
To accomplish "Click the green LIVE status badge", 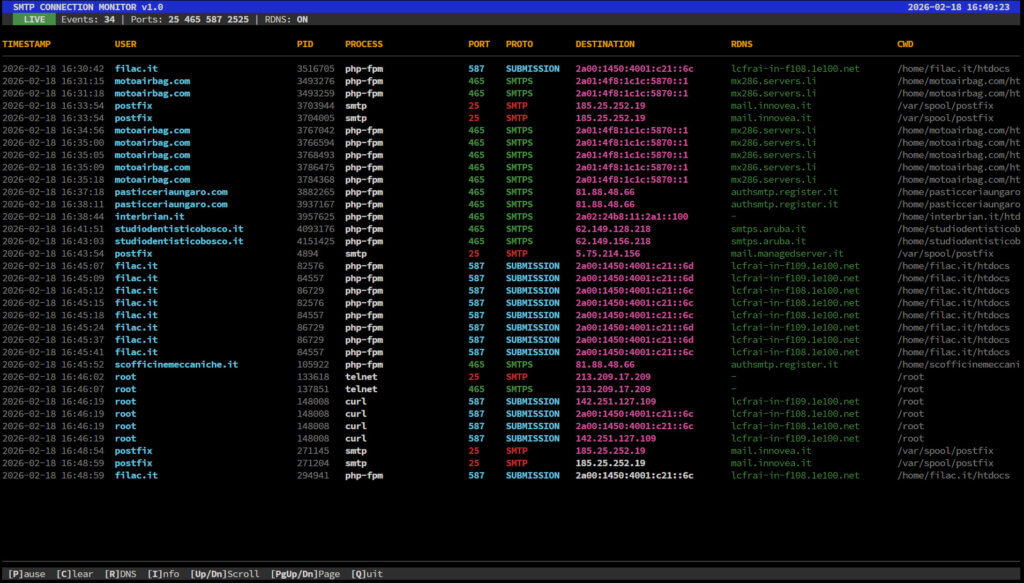I will click(x=35, y=20).
